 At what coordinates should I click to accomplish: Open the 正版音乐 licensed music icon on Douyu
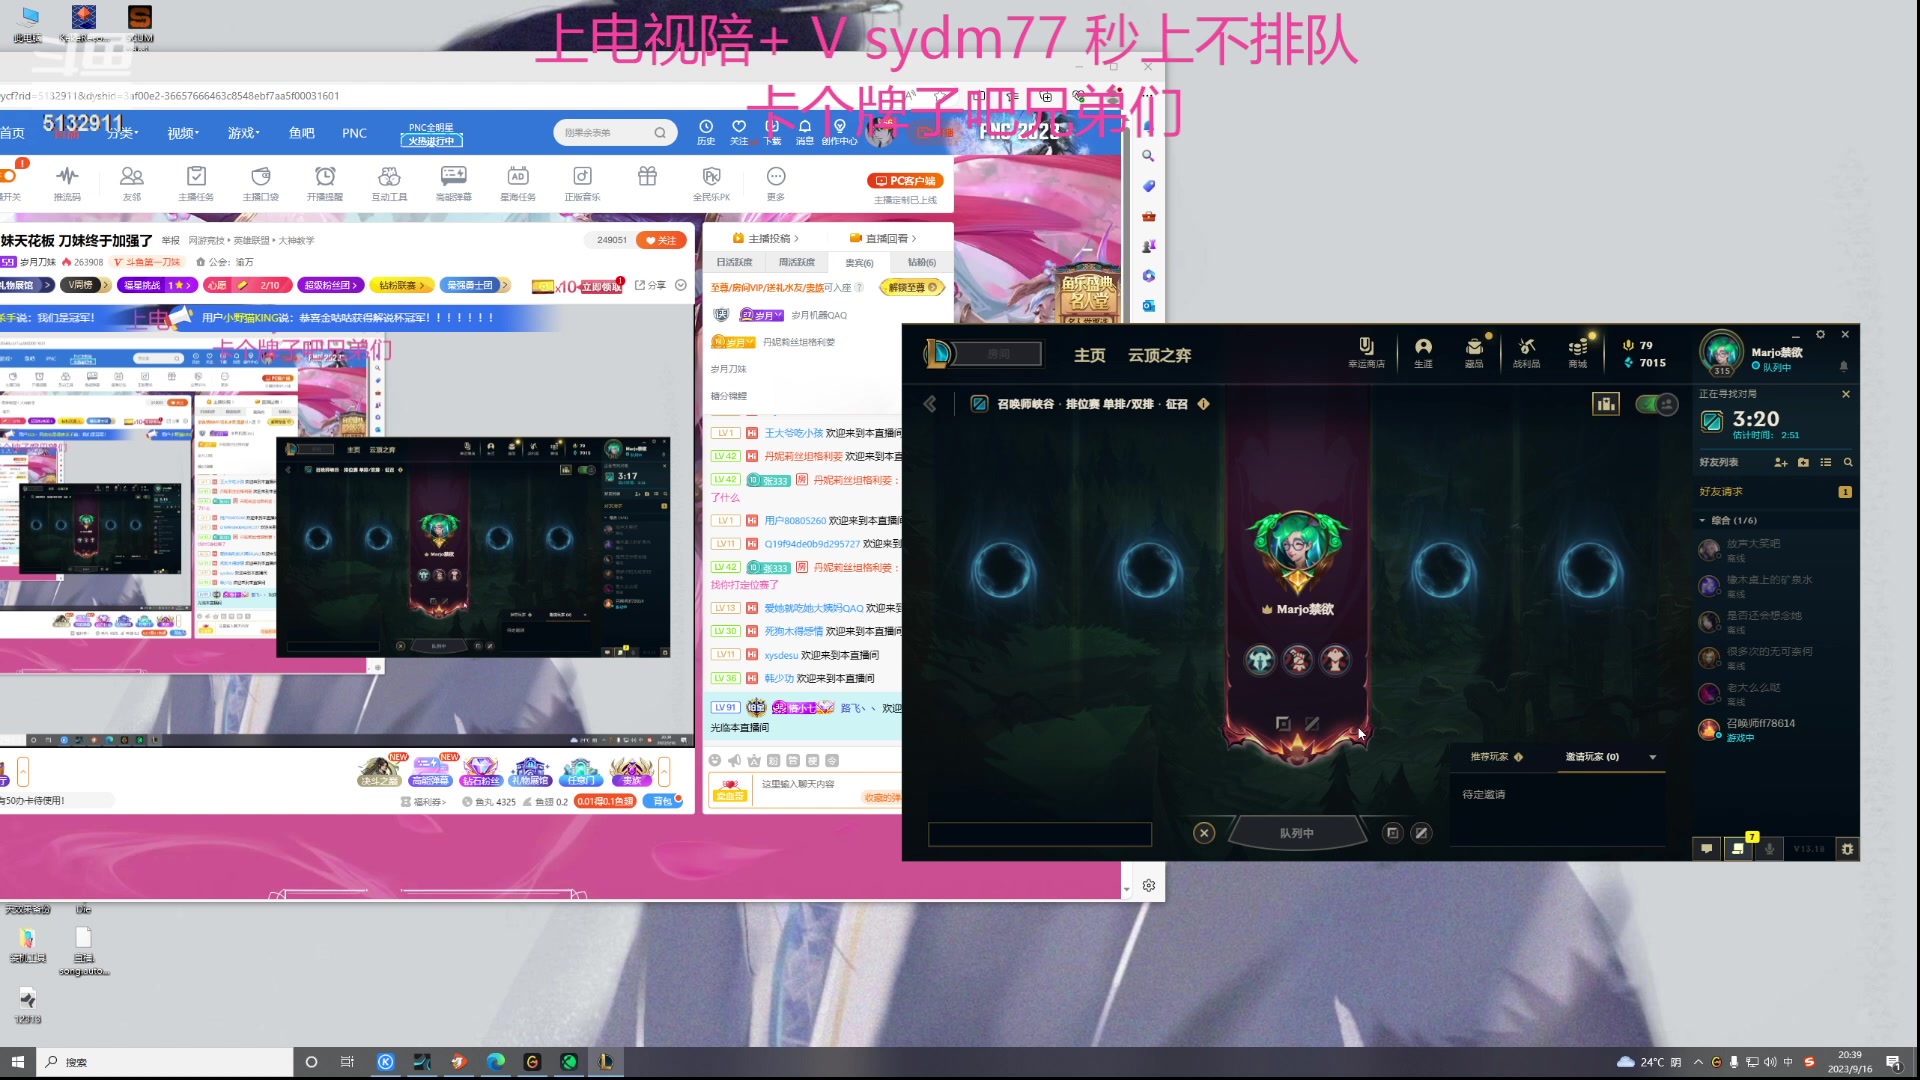click(x=581, y=183)
